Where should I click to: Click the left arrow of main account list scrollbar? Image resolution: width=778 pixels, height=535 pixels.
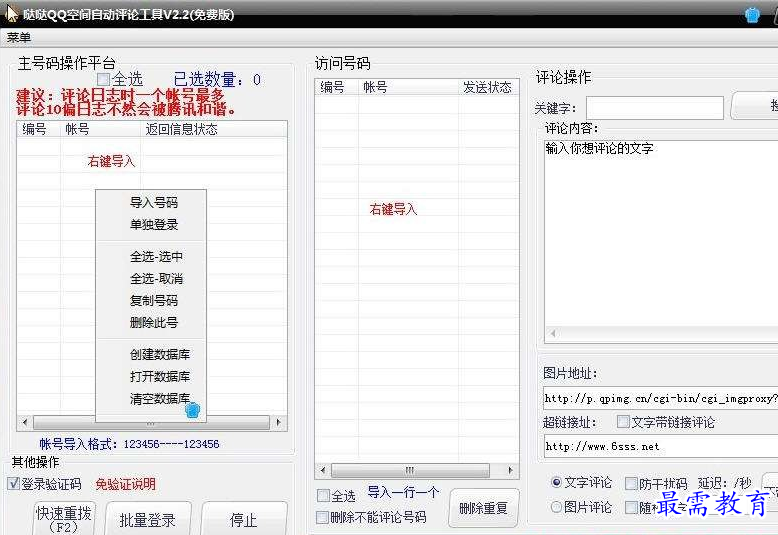point(25,422)
